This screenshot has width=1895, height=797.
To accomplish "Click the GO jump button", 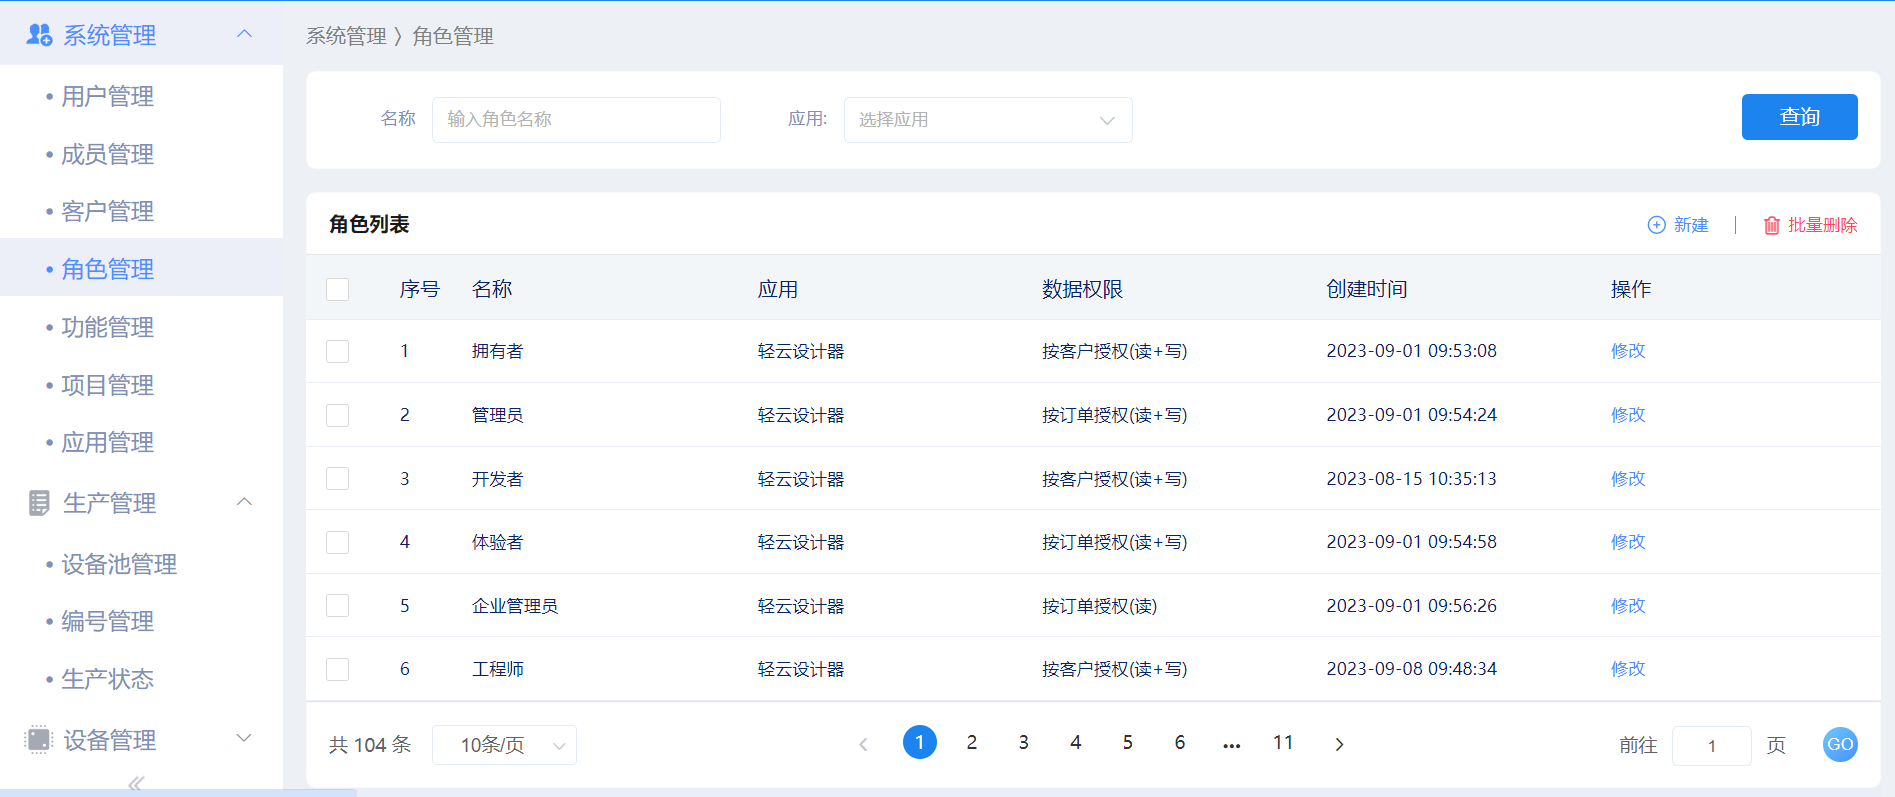I will click(1840, 744).
